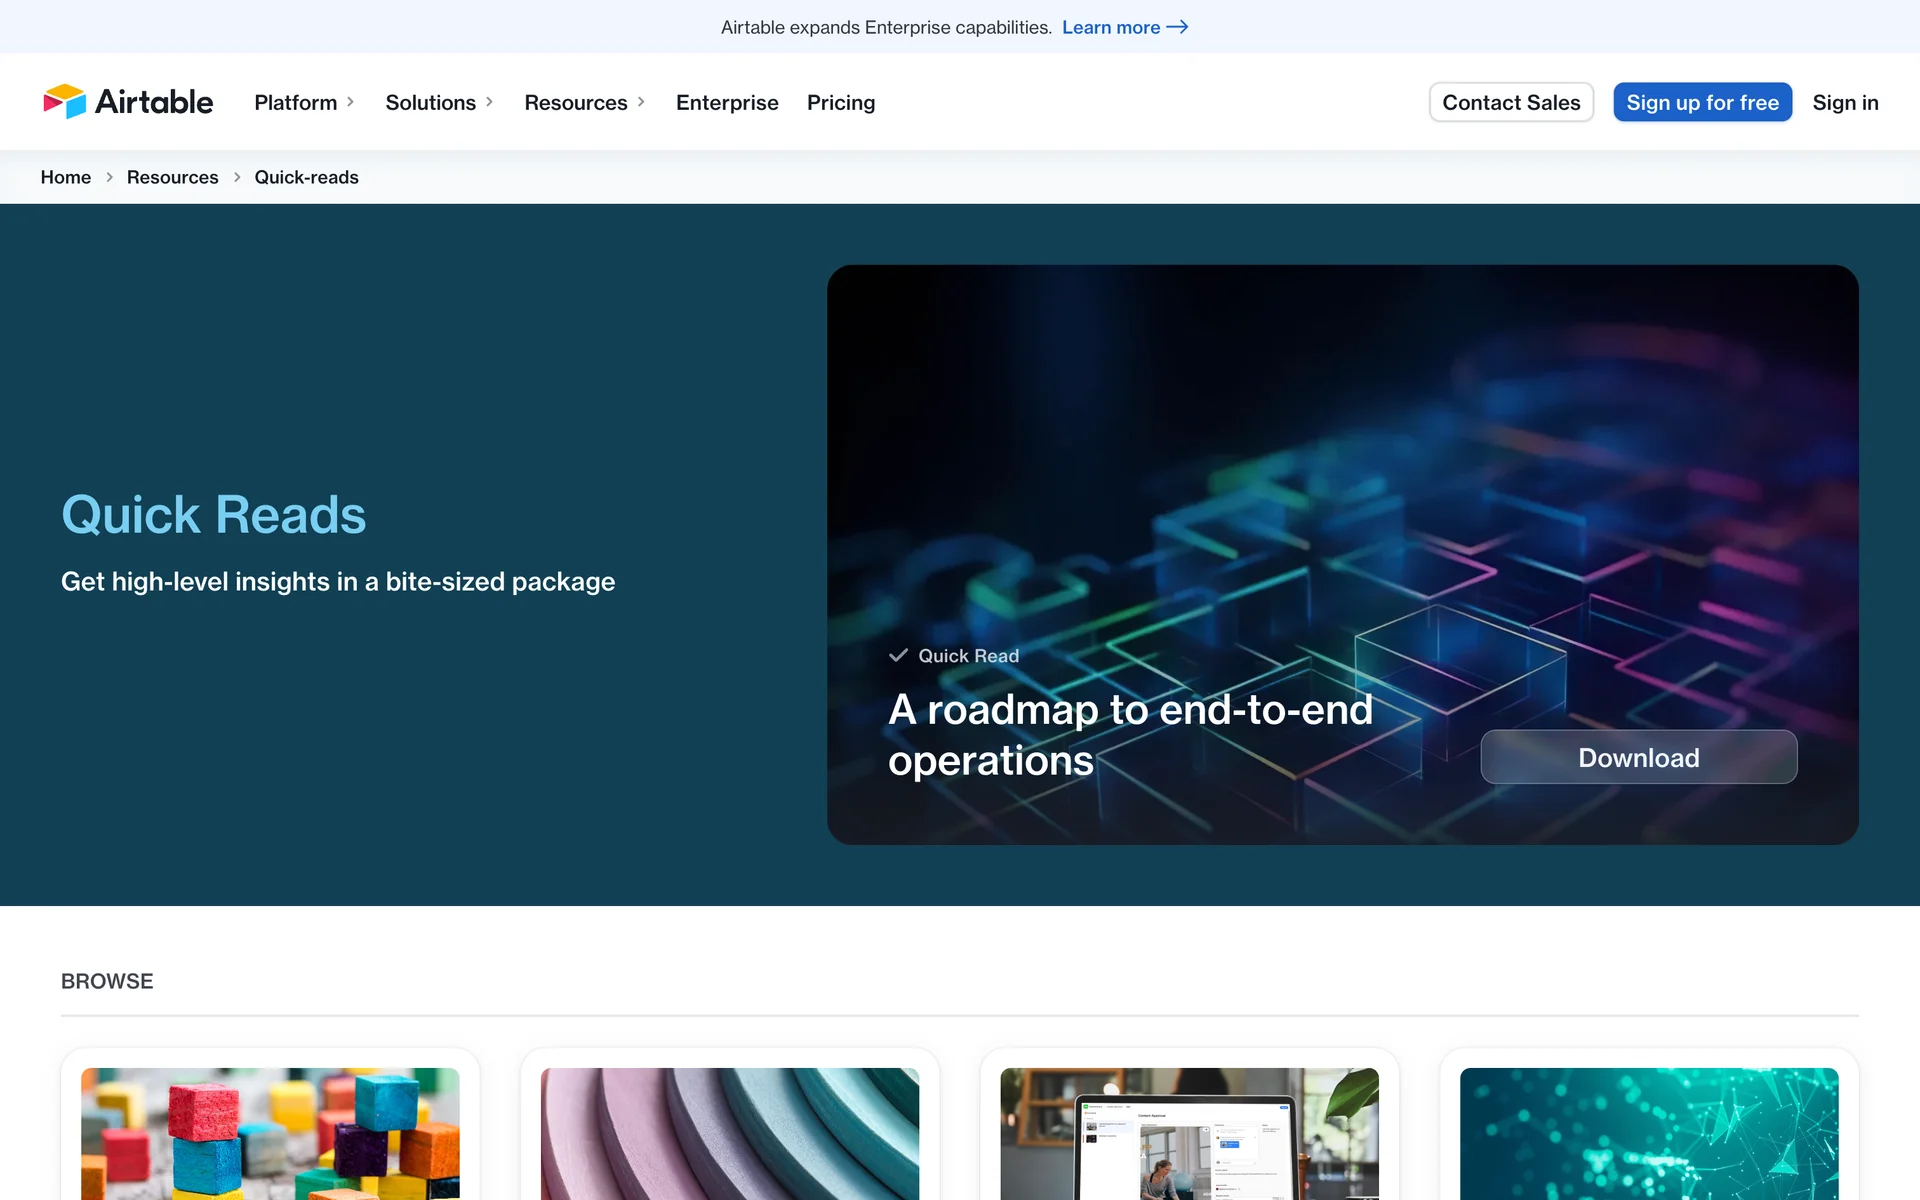1920x1200 pixels.
Task: Navigate to Home breadcrumb
Action: click(65, 177)
